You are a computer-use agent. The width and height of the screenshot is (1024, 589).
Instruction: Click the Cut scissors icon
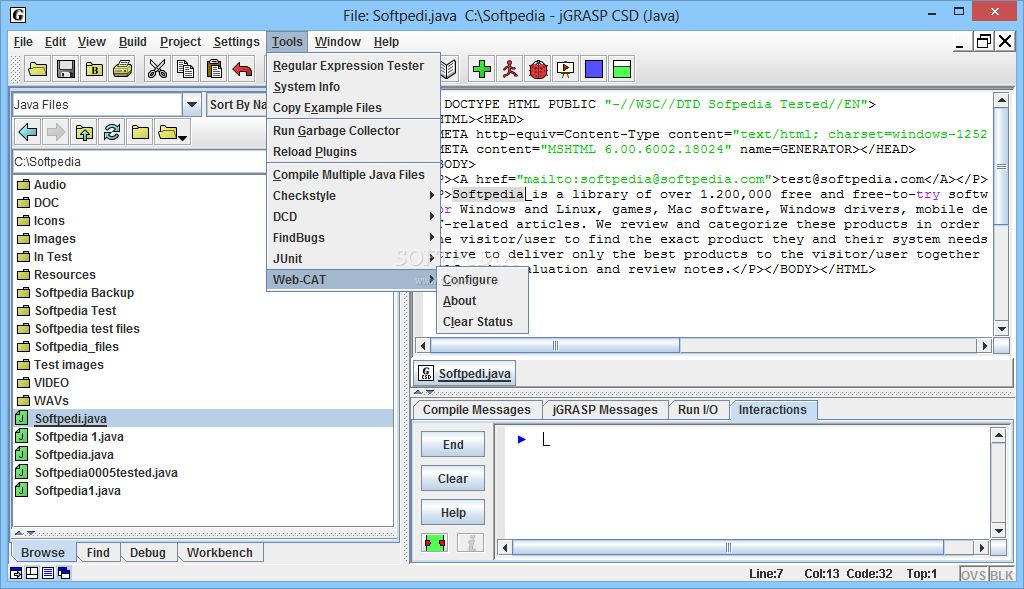click(157, 69)
